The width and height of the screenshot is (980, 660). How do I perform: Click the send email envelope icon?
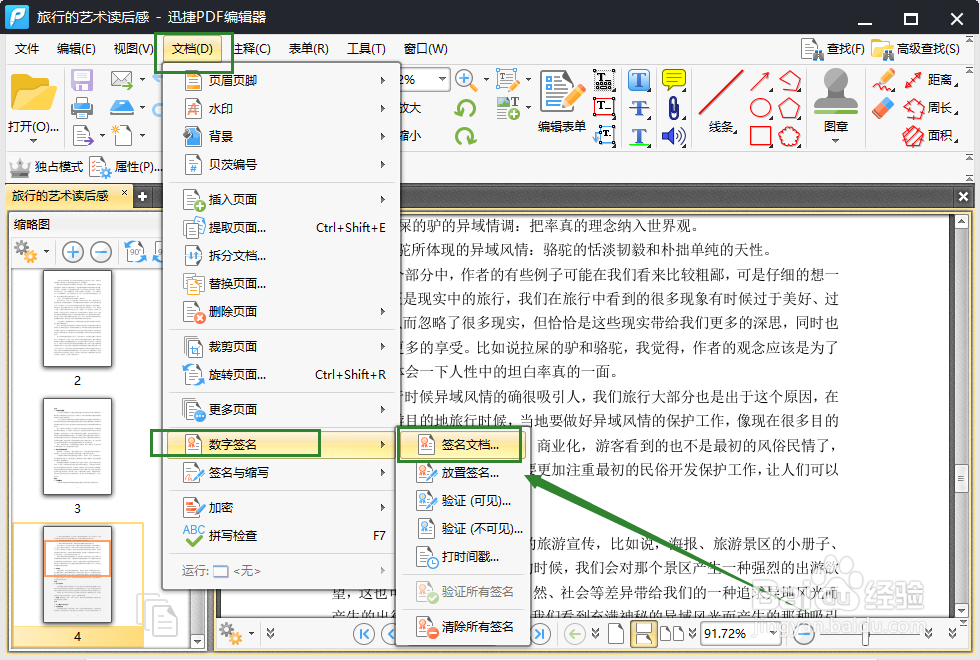coord(121,80)
